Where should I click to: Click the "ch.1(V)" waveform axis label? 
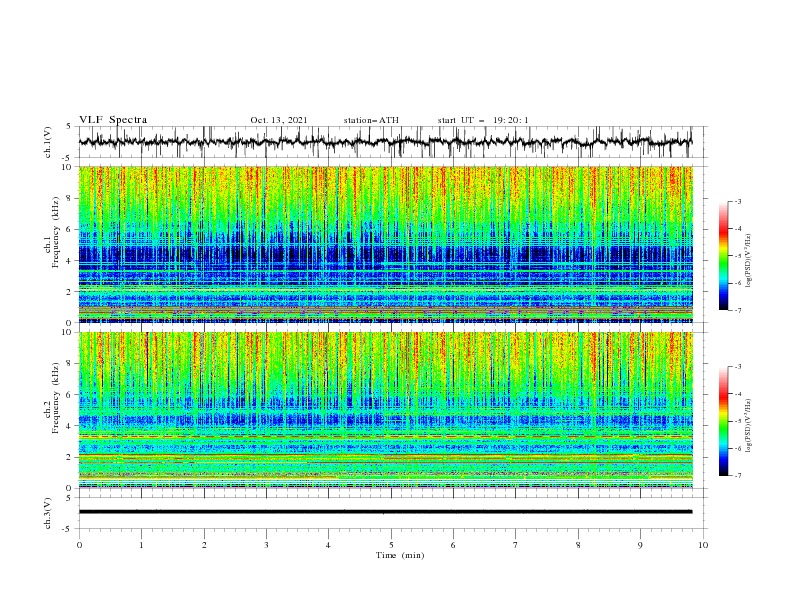pyautogui.click(x=48, y=142)
